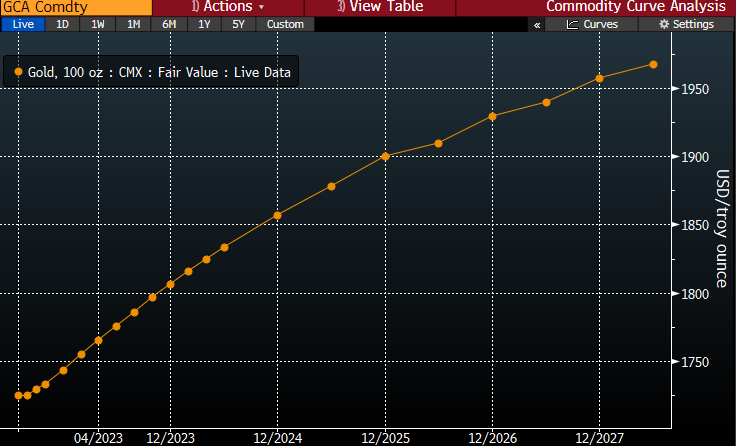This screenshot has height=446, width=736.
Task: Select the 1D range tab
Action: pos(62,24)
